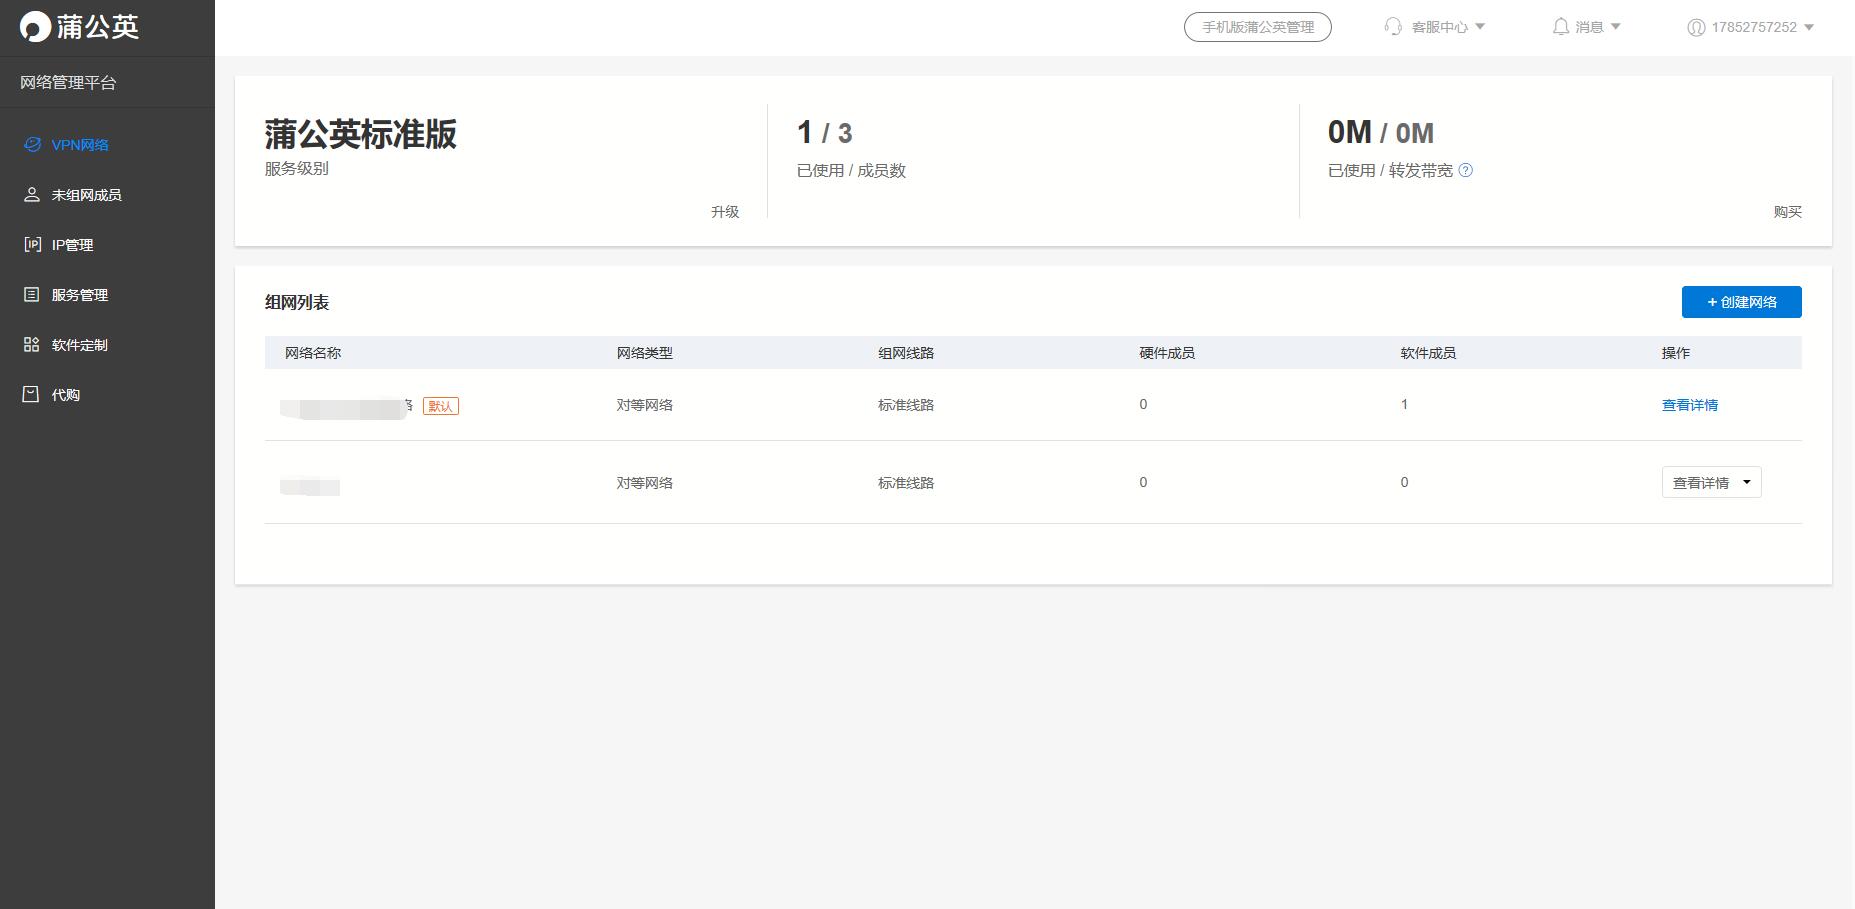Expand the 客服中心 dropdown arrow

[x=1480, y=27]
